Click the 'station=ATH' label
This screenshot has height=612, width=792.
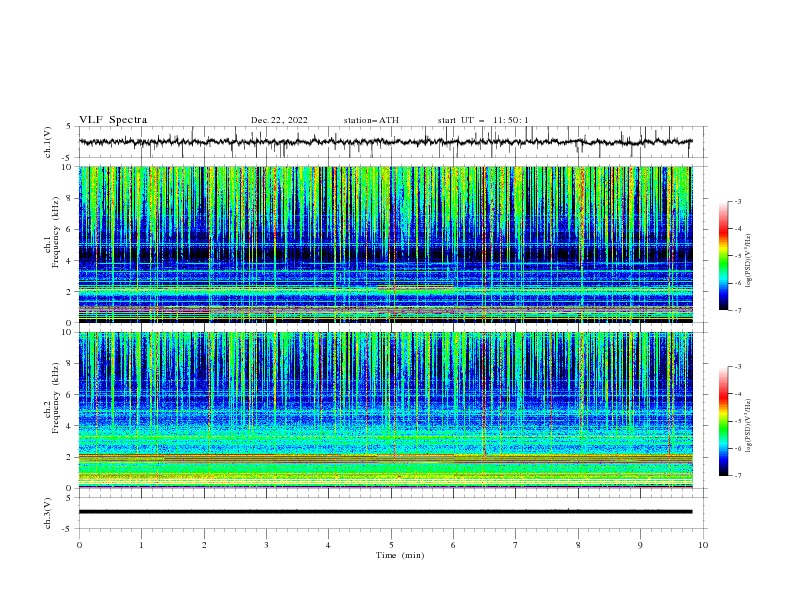pos(371,120)
